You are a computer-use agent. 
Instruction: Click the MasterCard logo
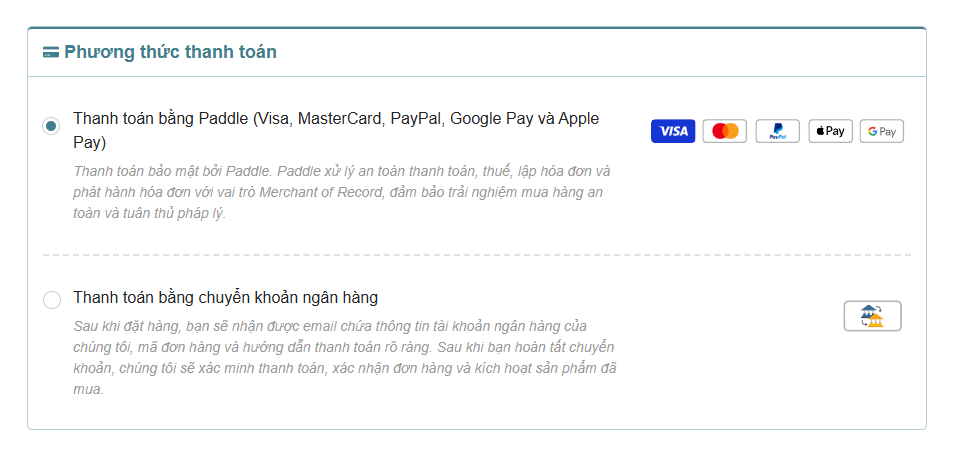pos(725,131)
